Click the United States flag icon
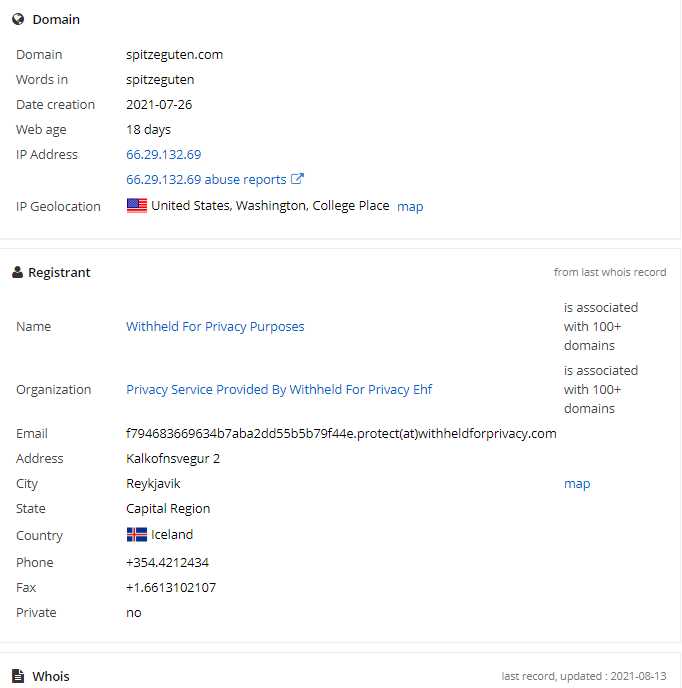 click(137, 205)
